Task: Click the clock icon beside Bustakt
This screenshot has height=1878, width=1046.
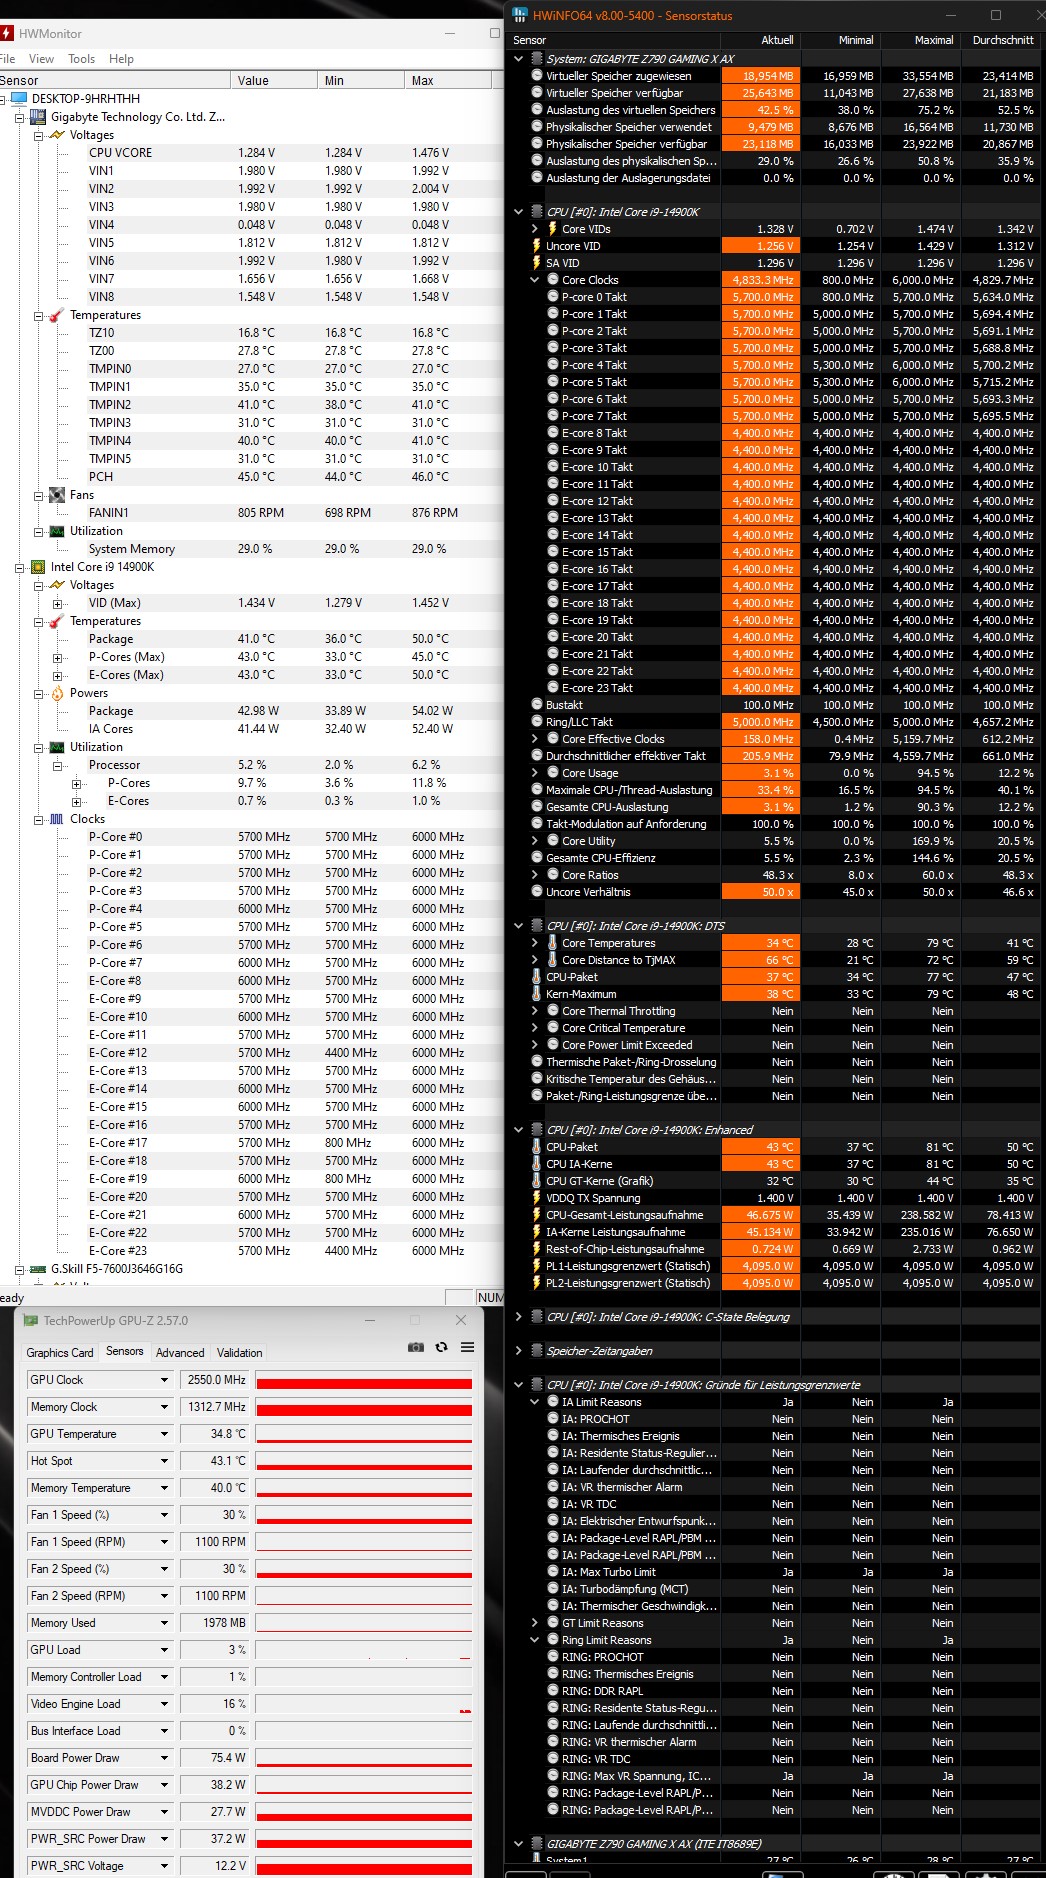Action: (x=537, y=705)
